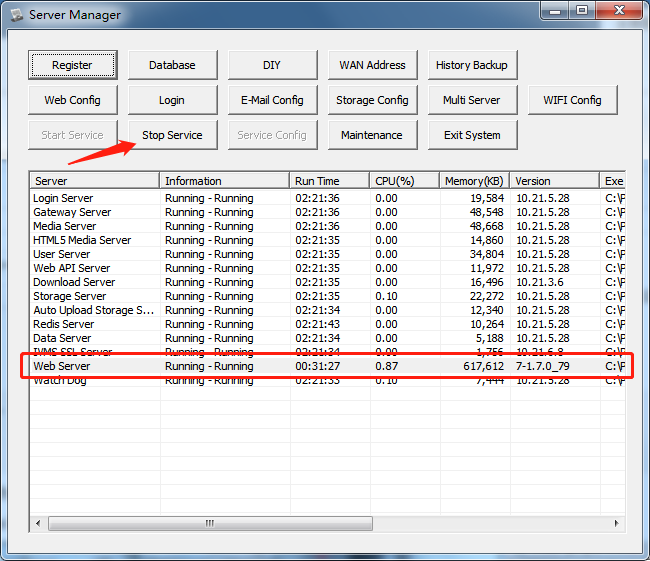Click Web Server run time 00:31:27
The width and height of the screenshot is (650, 561).
(318, 367)
